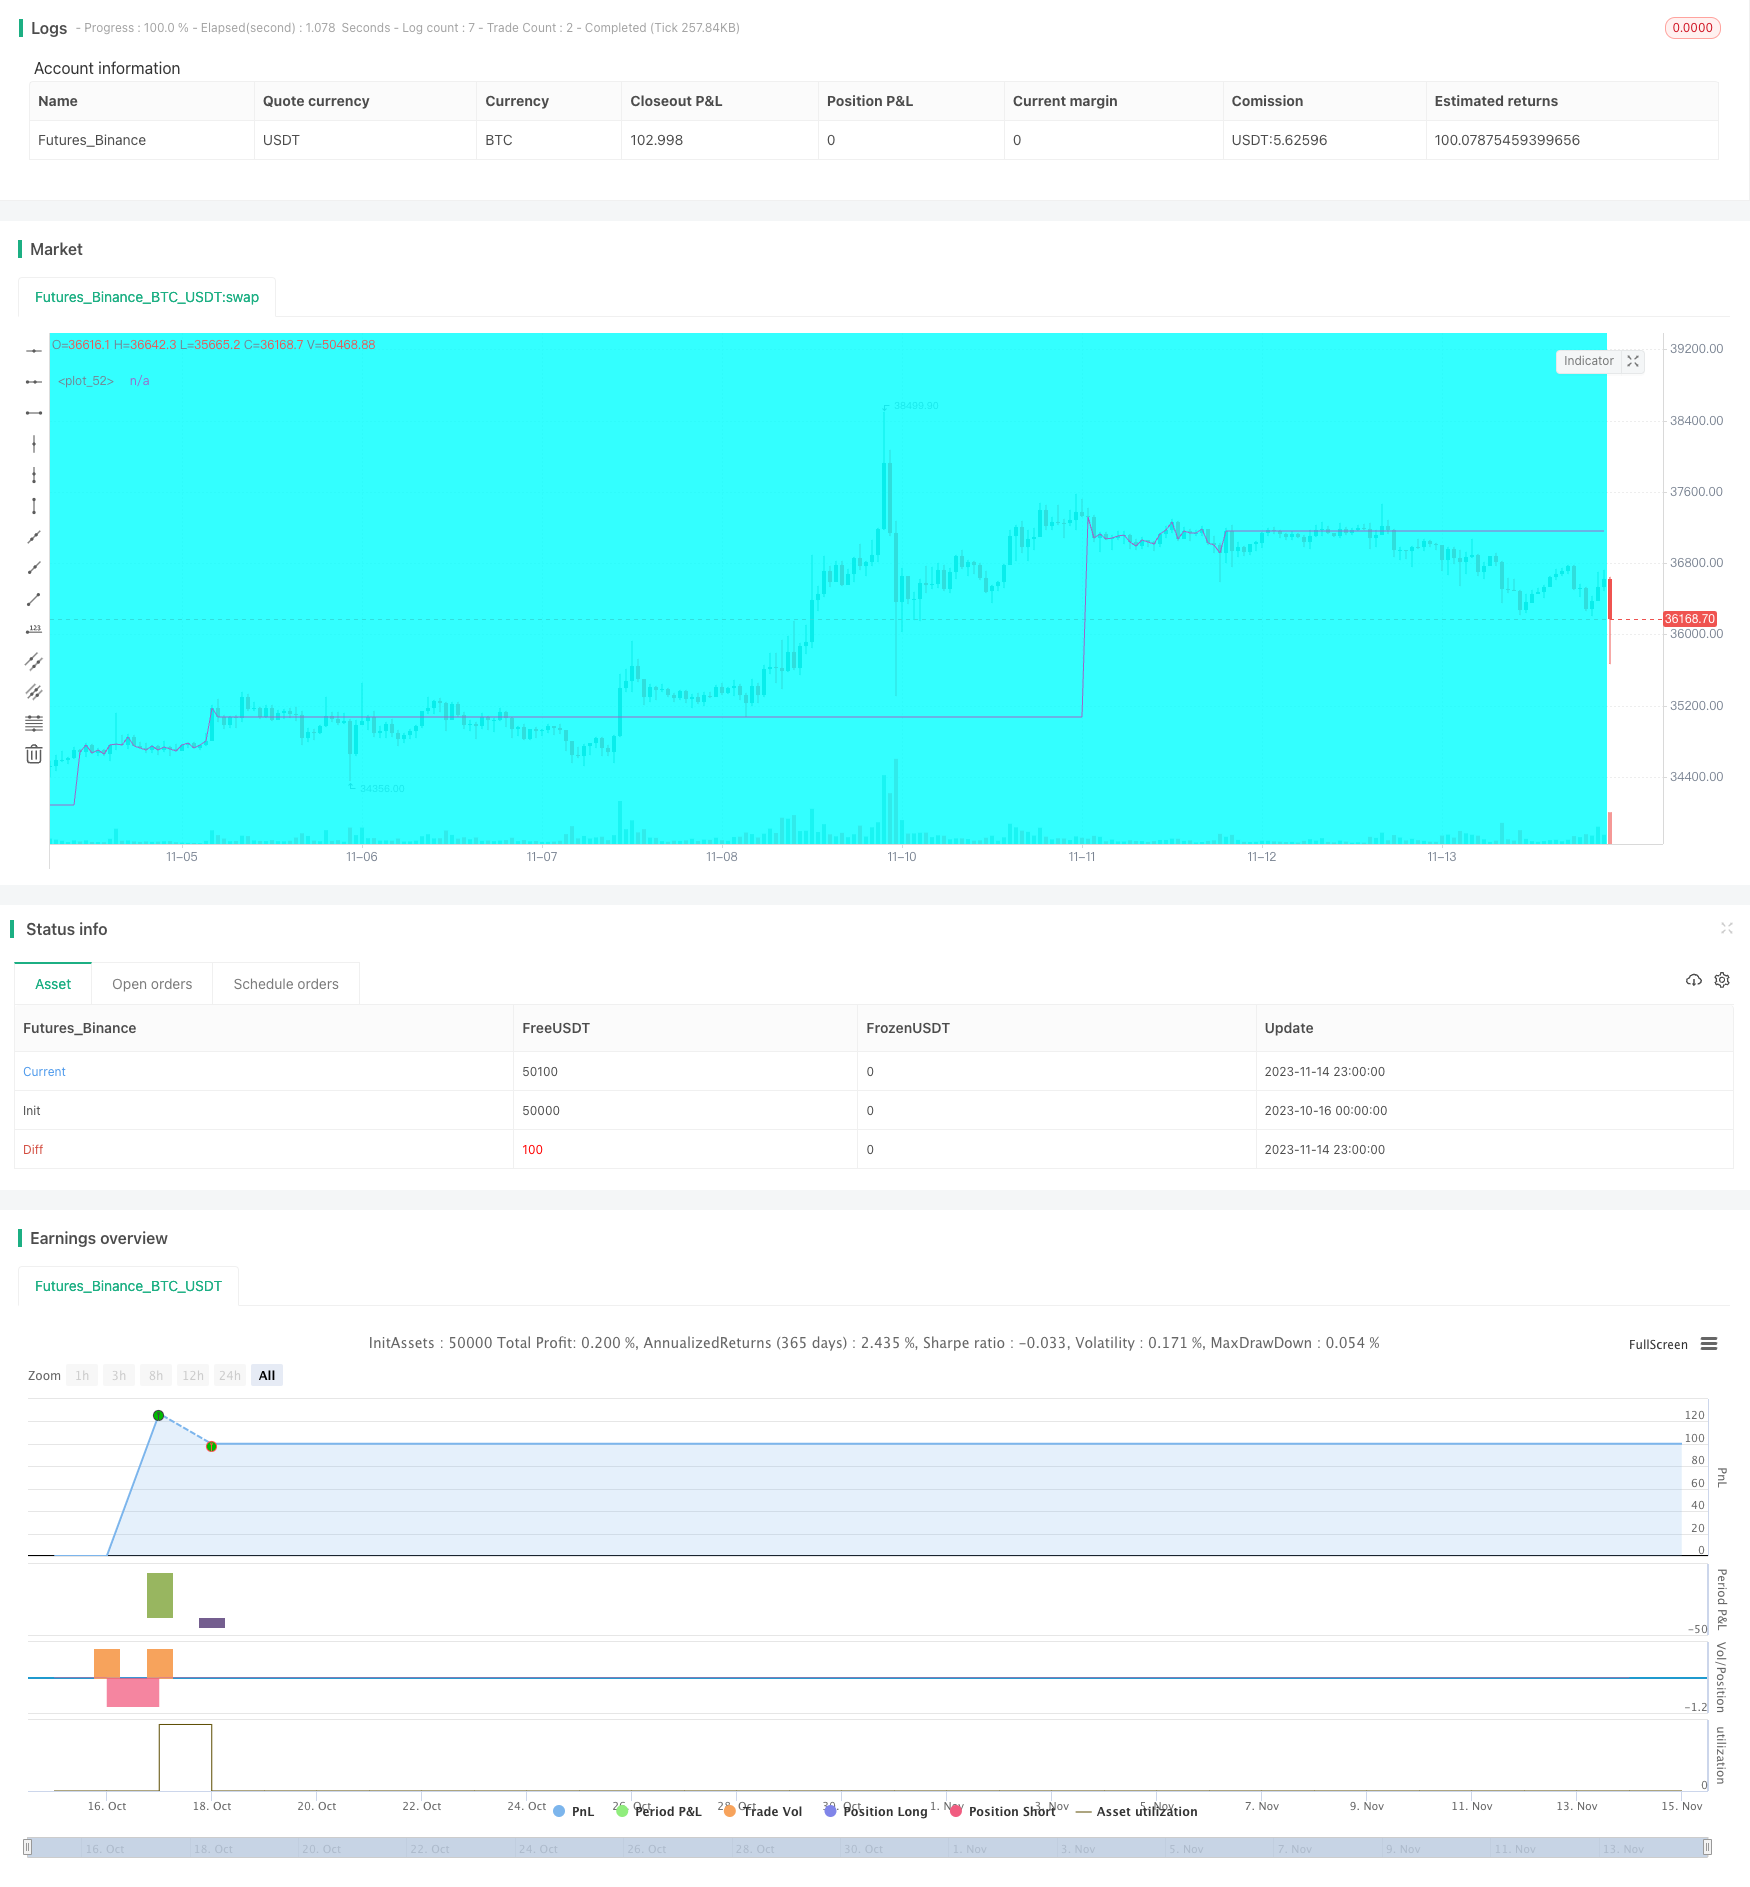Grab the right navigator range handle

pos(1708,1847)
